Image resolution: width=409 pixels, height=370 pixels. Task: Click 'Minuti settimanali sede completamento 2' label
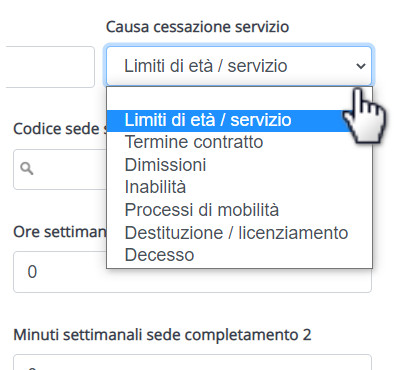[x=162, y=335]
